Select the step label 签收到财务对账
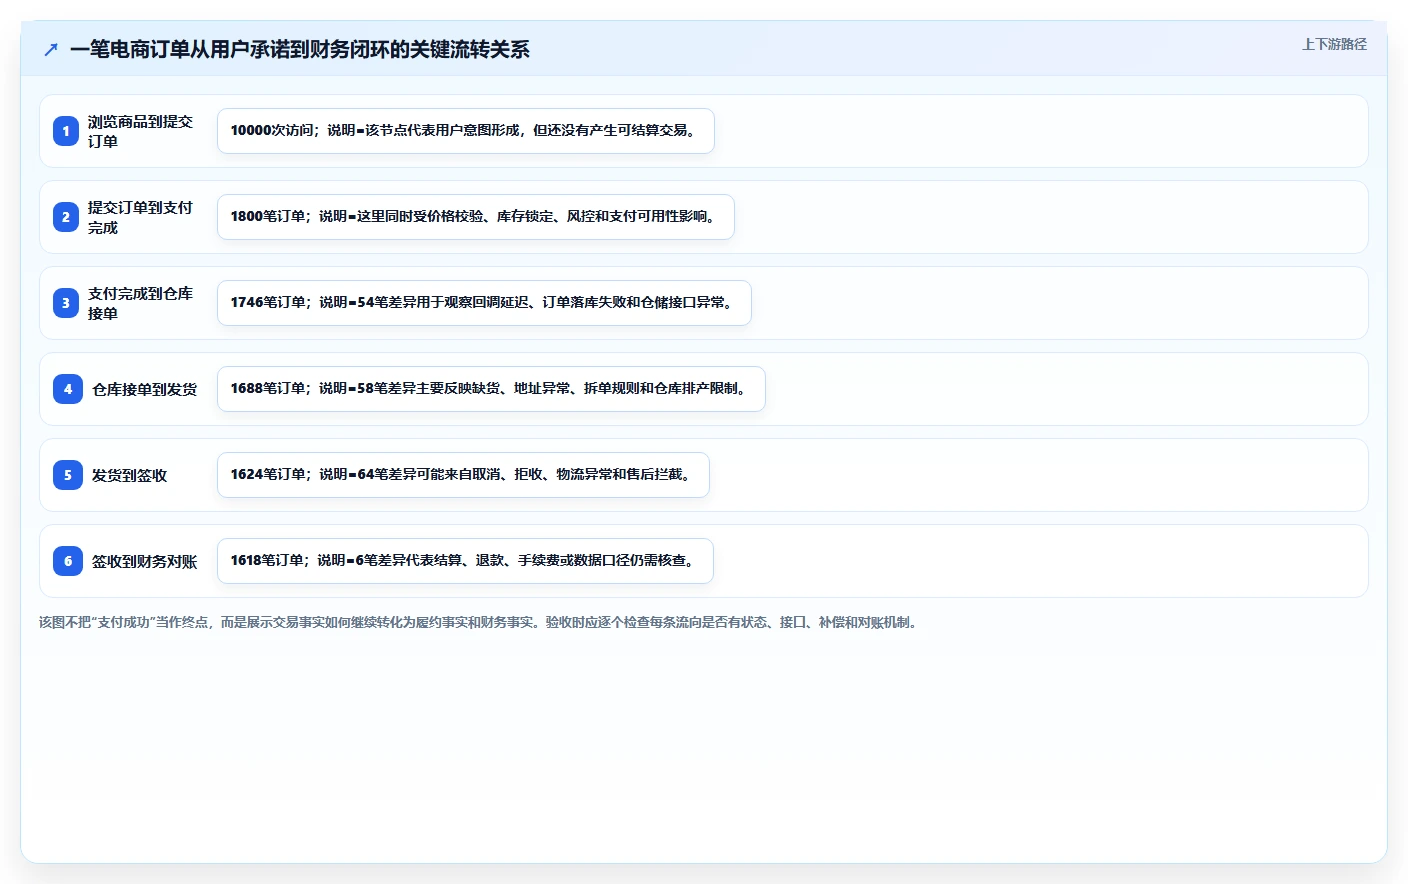Screen dimensions: 1408x884 (x=145, y=561)
